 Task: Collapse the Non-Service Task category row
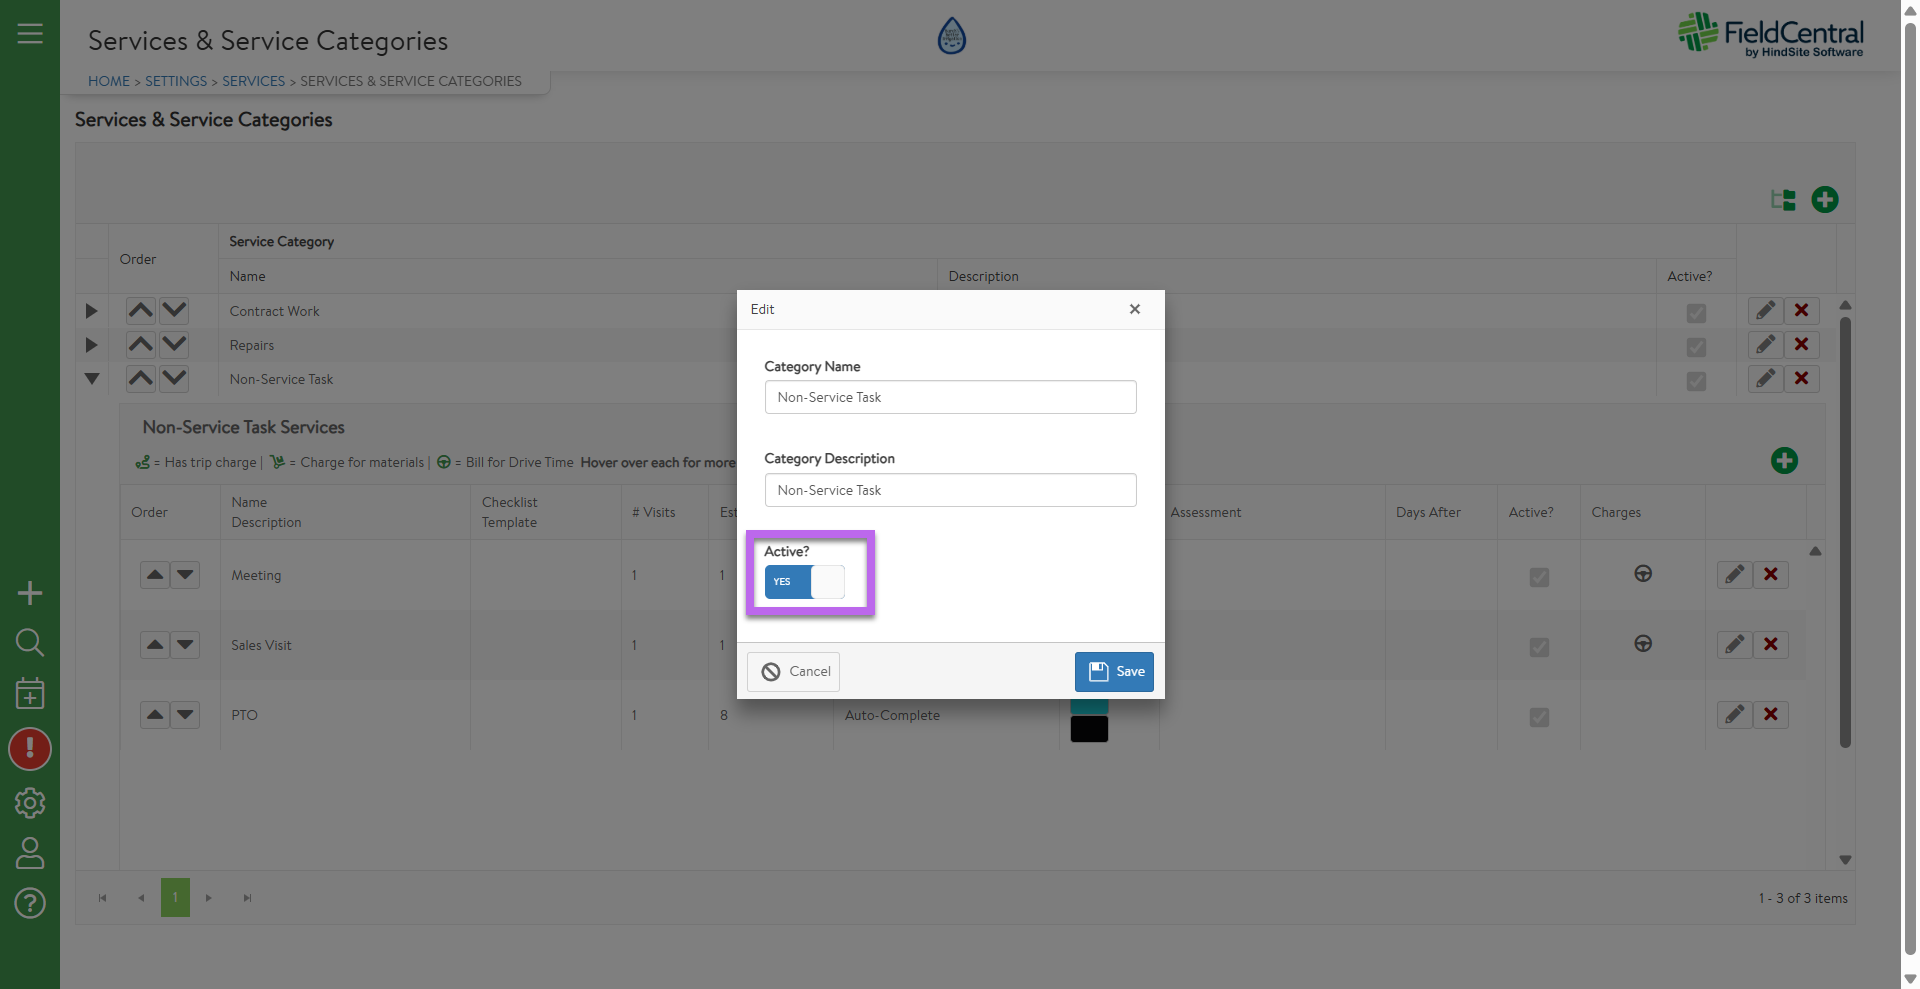(91, 379)
